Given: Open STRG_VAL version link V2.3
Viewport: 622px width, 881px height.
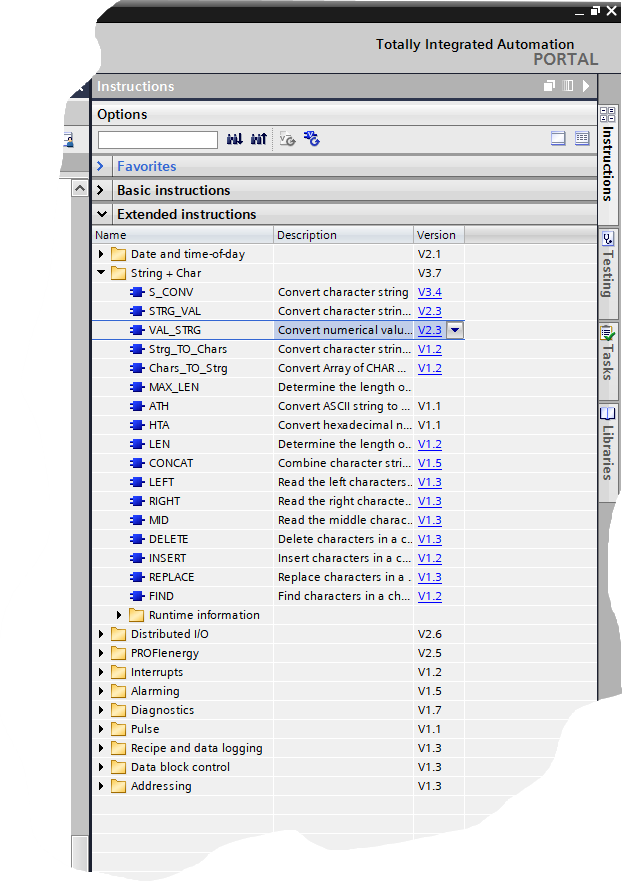Looking at the screenshot, I should tap(430, 311).
